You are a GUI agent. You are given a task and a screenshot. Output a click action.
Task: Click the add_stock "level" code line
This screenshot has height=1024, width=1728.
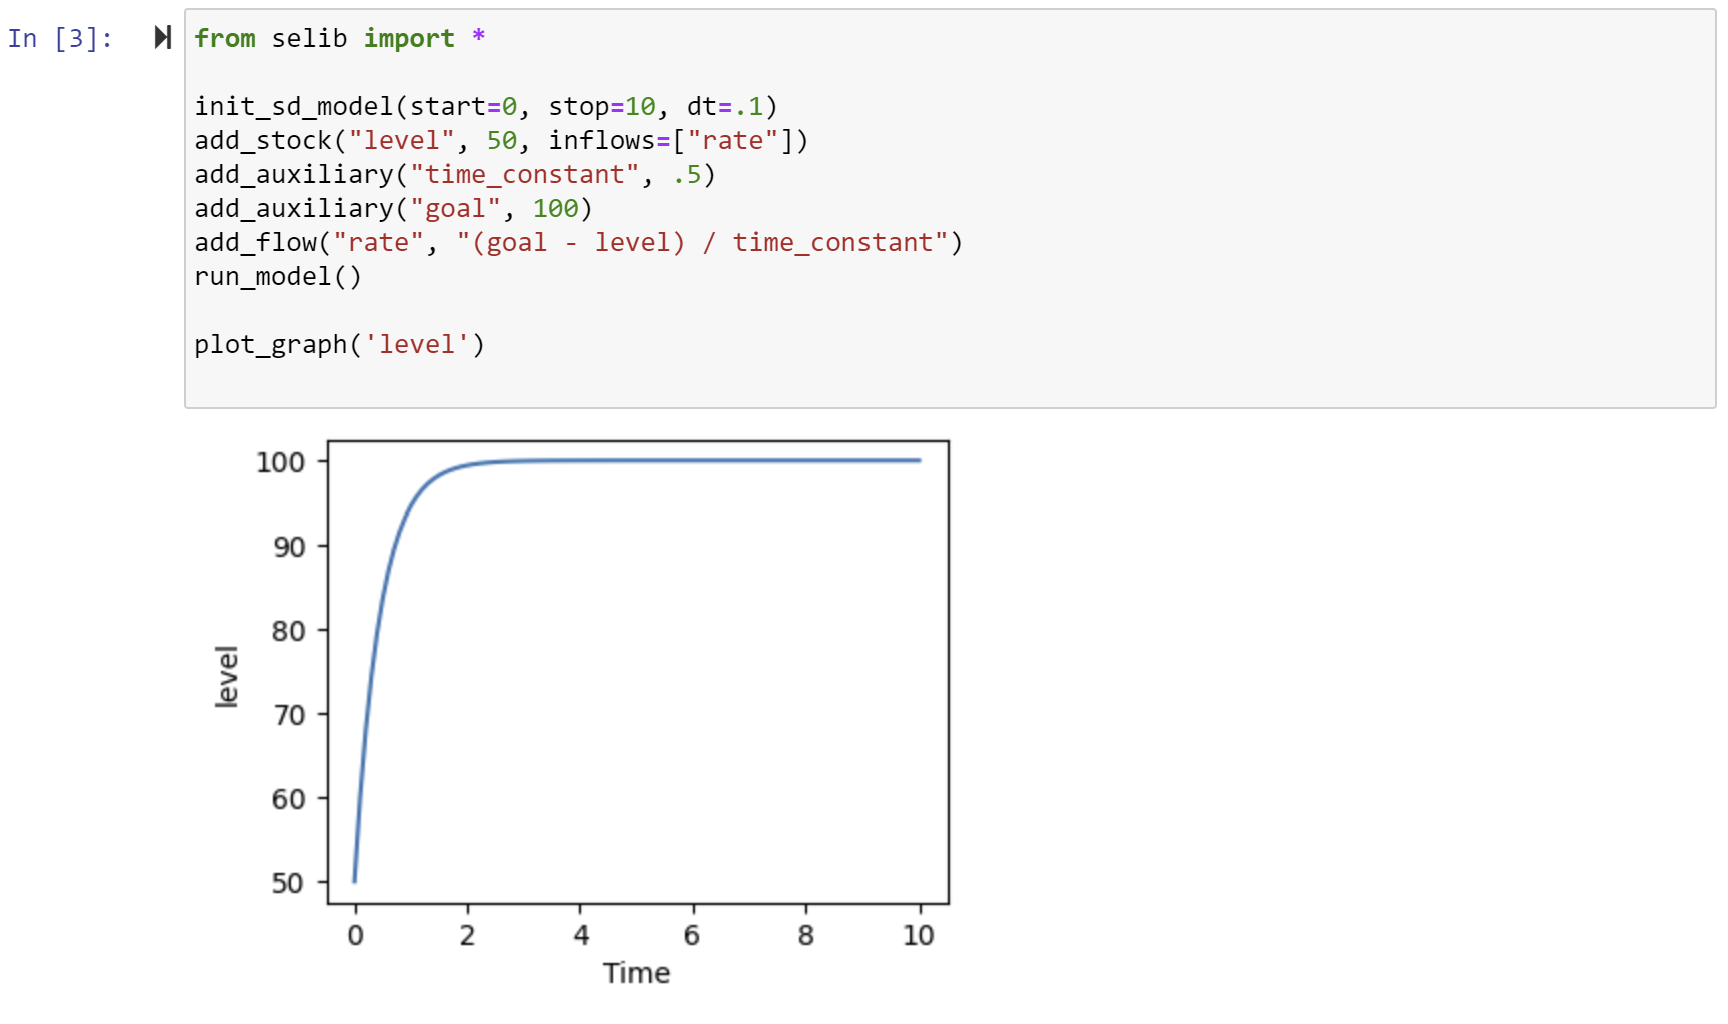click(500, 141)
